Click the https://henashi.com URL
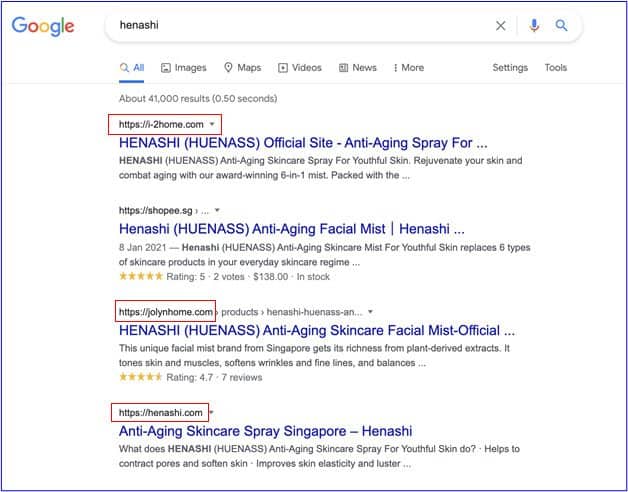 [x=161, y=413]
